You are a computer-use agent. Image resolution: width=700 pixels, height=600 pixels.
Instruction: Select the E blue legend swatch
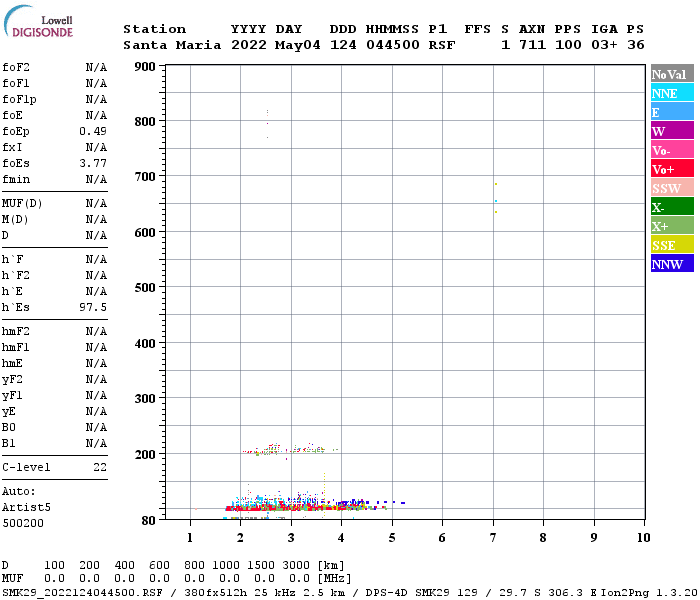click(x=672, y=112)
